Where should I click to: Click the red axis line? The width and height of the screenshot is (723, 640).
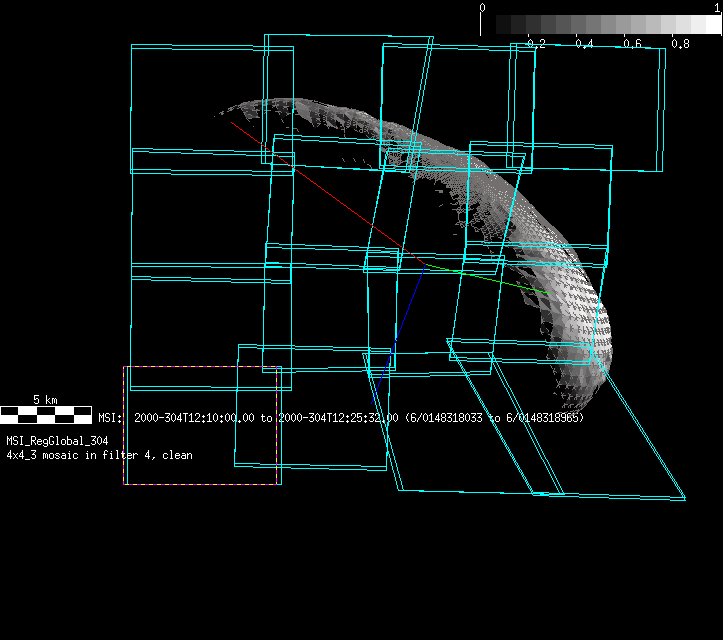pos(320,188)
